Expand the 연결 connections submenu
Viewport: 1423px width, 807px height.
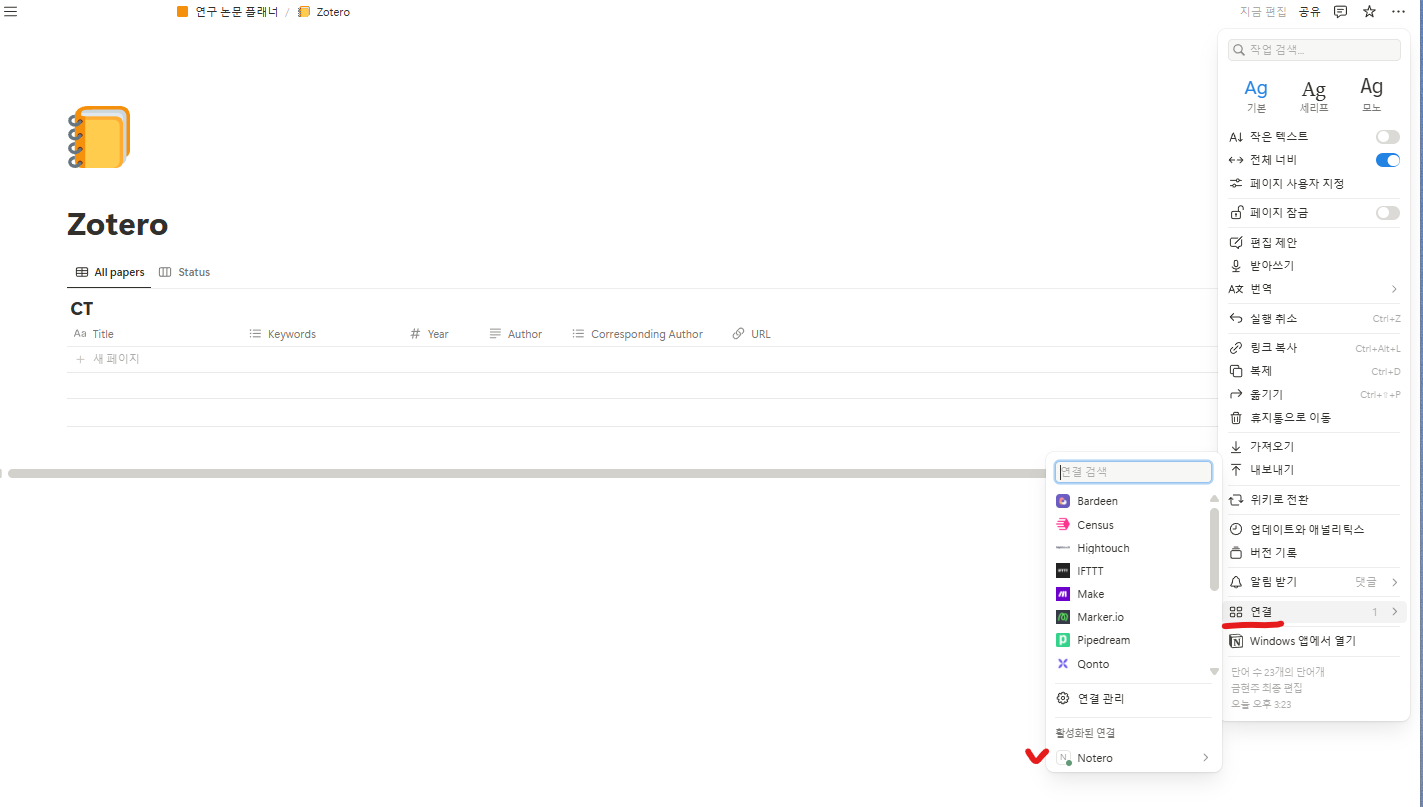1314,612
